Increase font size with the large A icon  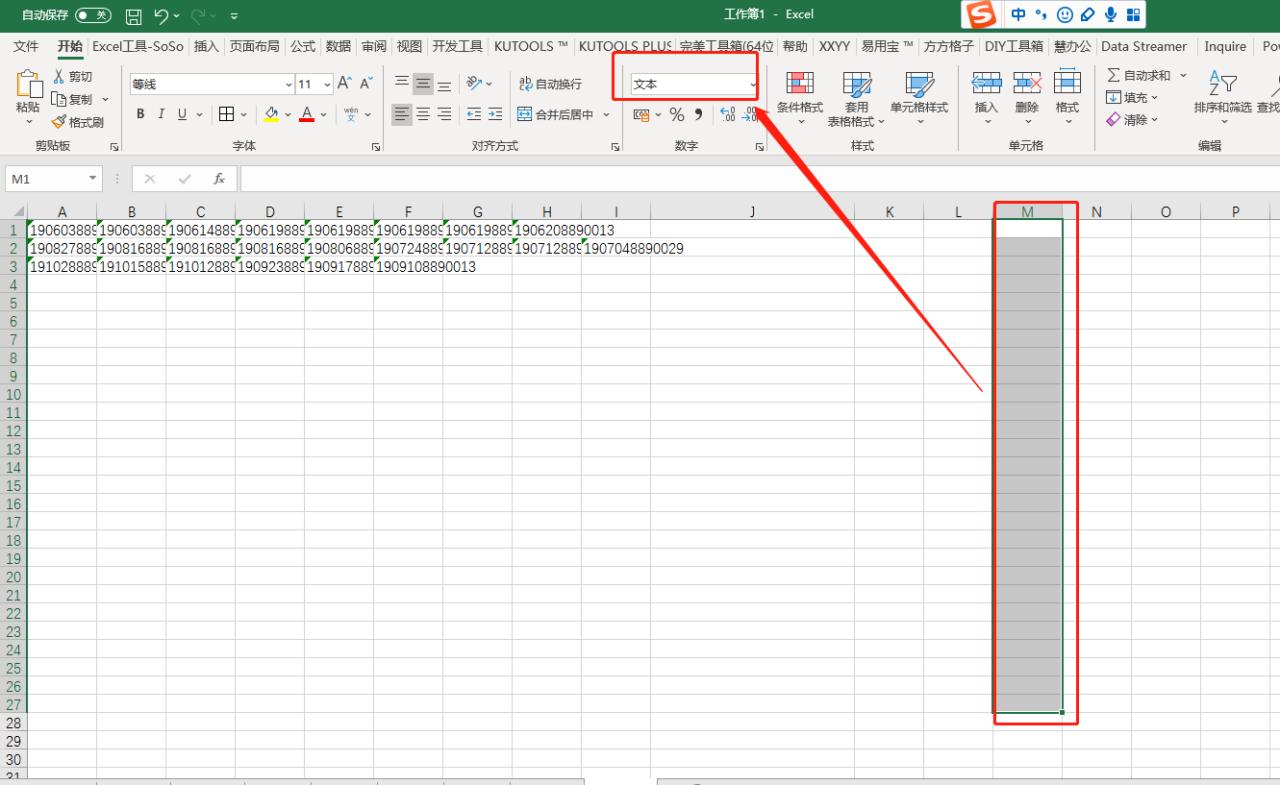point(344,84)
